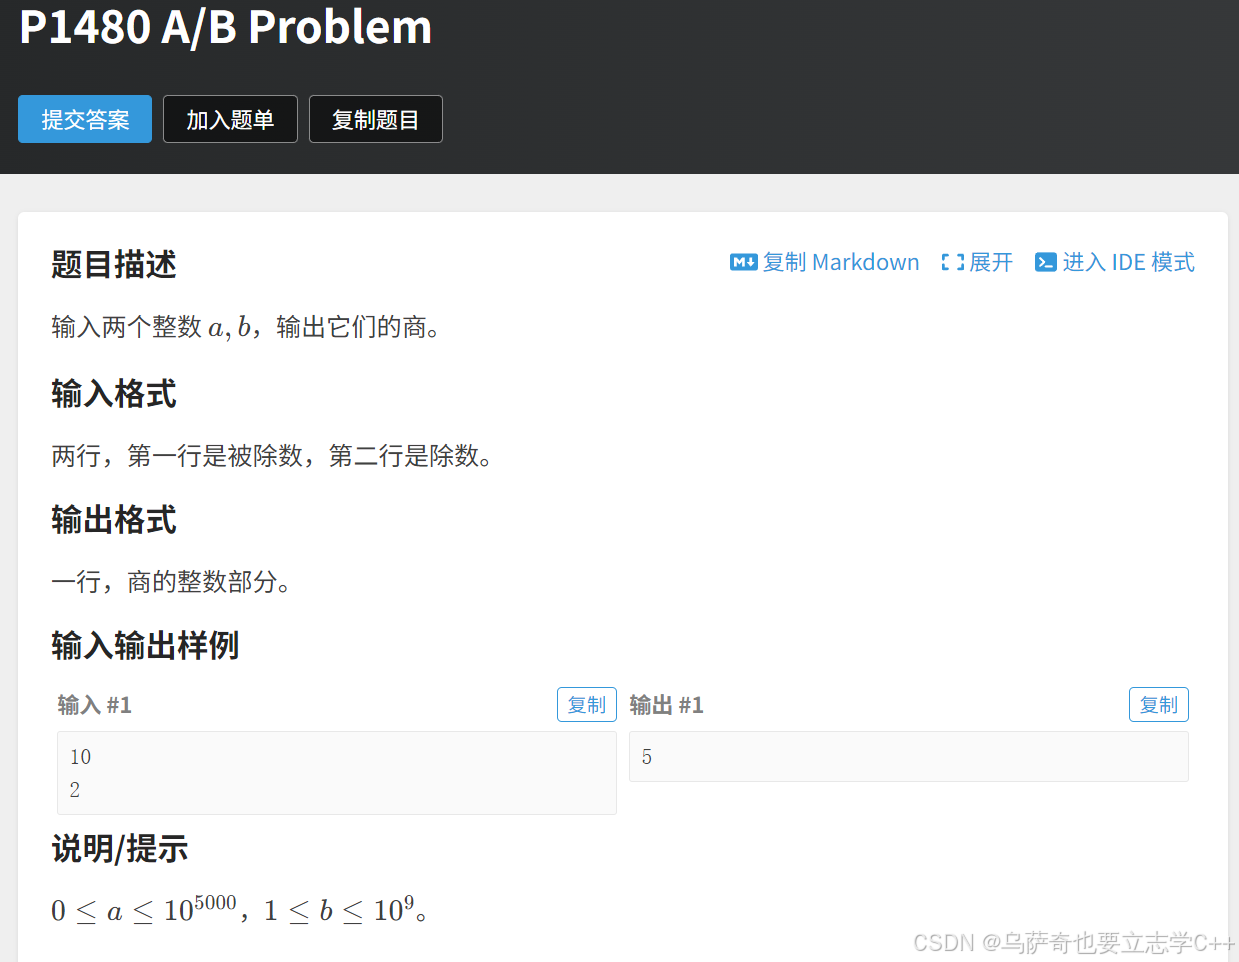1239x962 pixels.
Task: Click the sentence 输入两个整数 a, b，输出它们的商。
Action: point(246,327)
